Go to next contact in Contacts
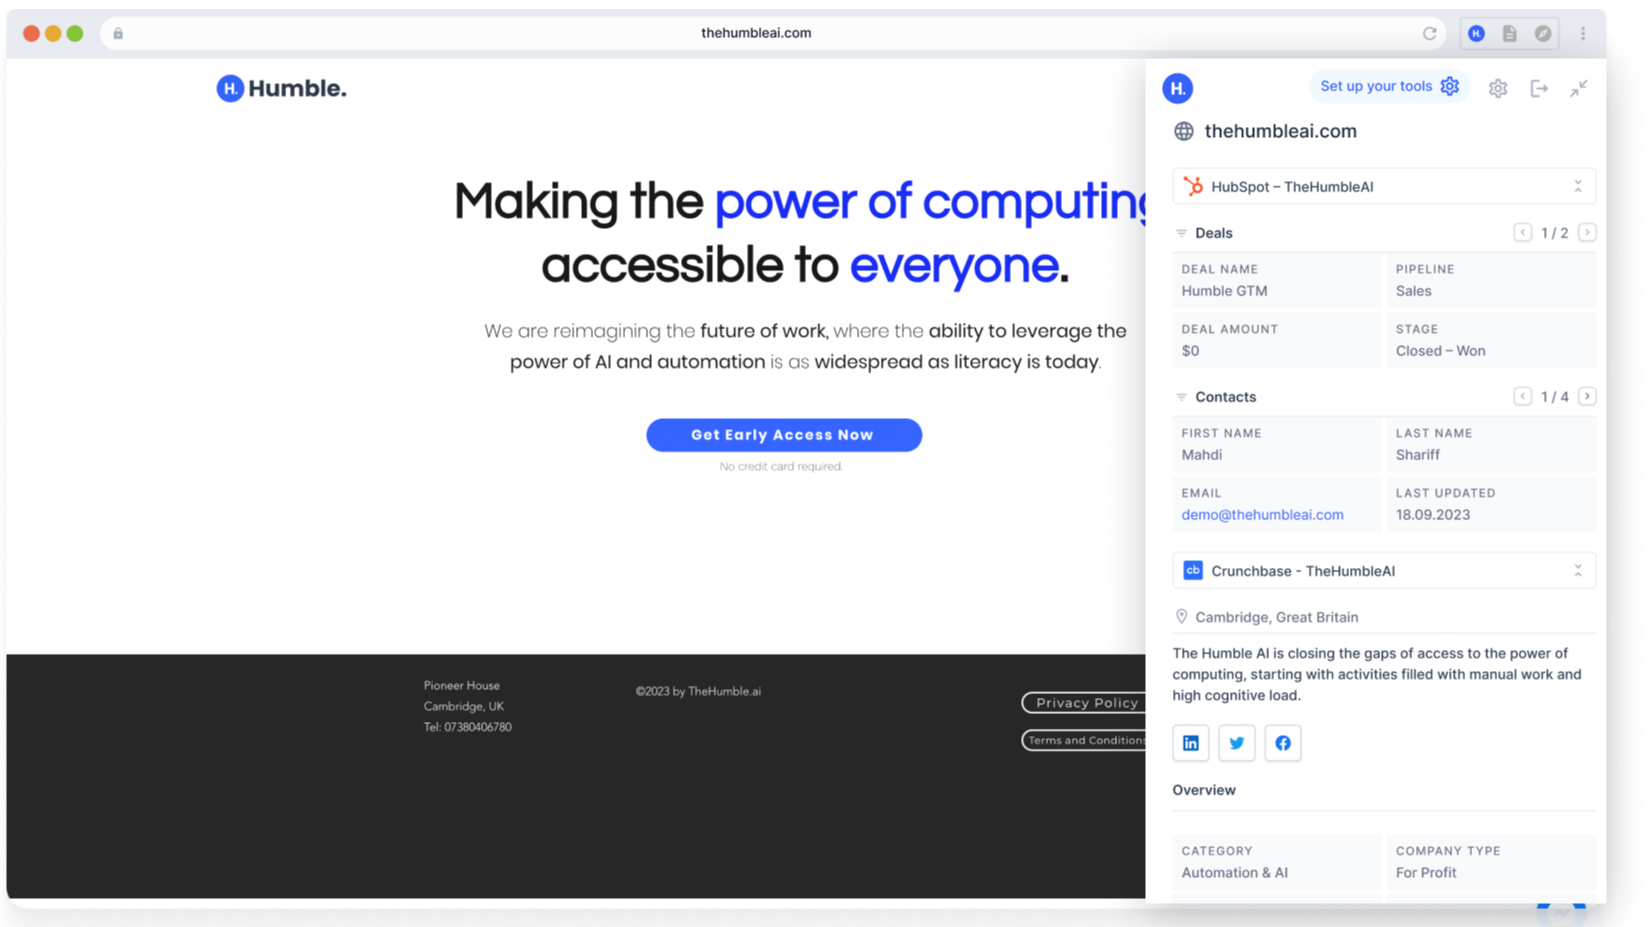This screenshot has height=927, width=1648. tap(1586, 396)
